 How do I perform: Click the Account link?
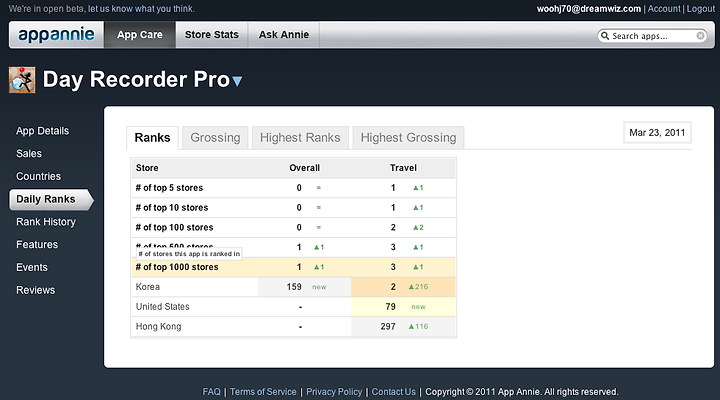tap(664, 9)
